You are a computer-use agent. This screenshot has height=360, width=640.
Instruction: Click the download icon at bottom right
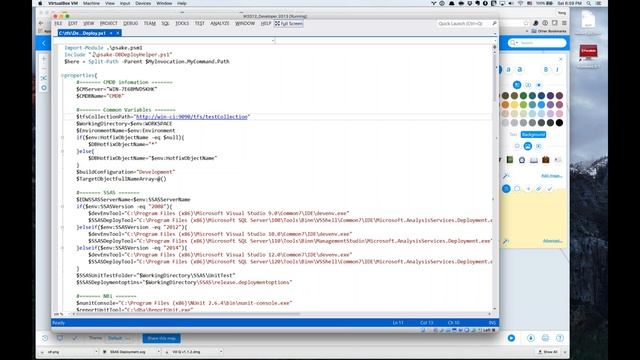click(531, 338)
